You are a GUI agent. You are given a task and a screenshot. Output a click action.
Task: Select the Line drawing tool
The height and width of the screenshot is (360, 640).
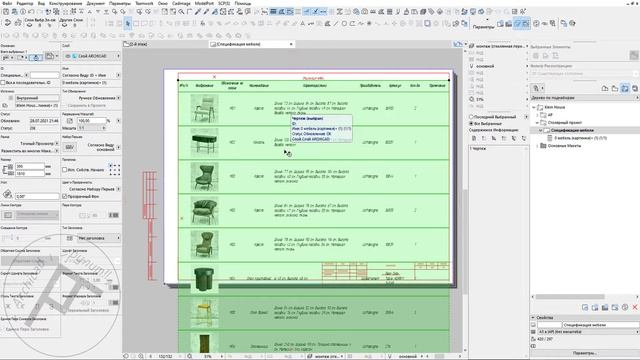pos(336,24)
